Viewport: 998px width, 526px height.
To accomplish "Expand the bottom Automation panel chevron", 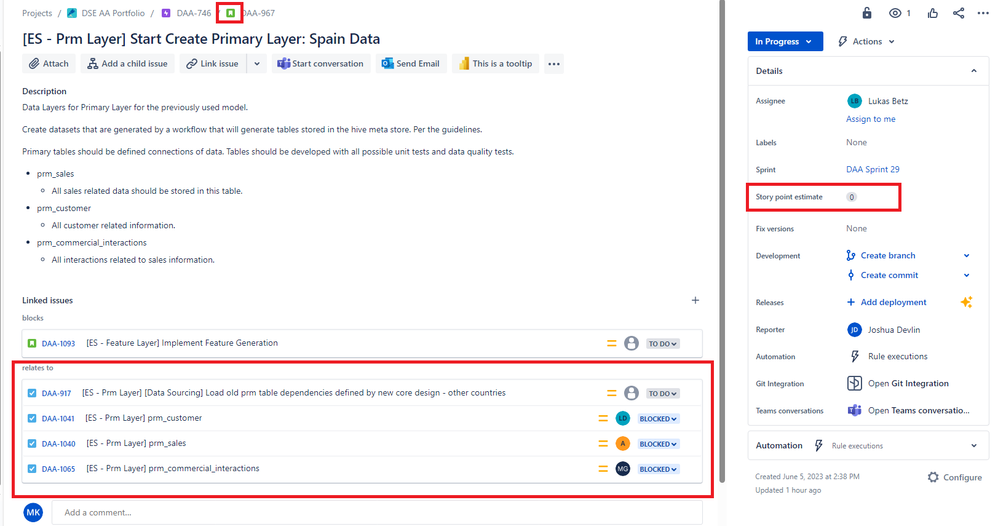I will coord(974,446).
